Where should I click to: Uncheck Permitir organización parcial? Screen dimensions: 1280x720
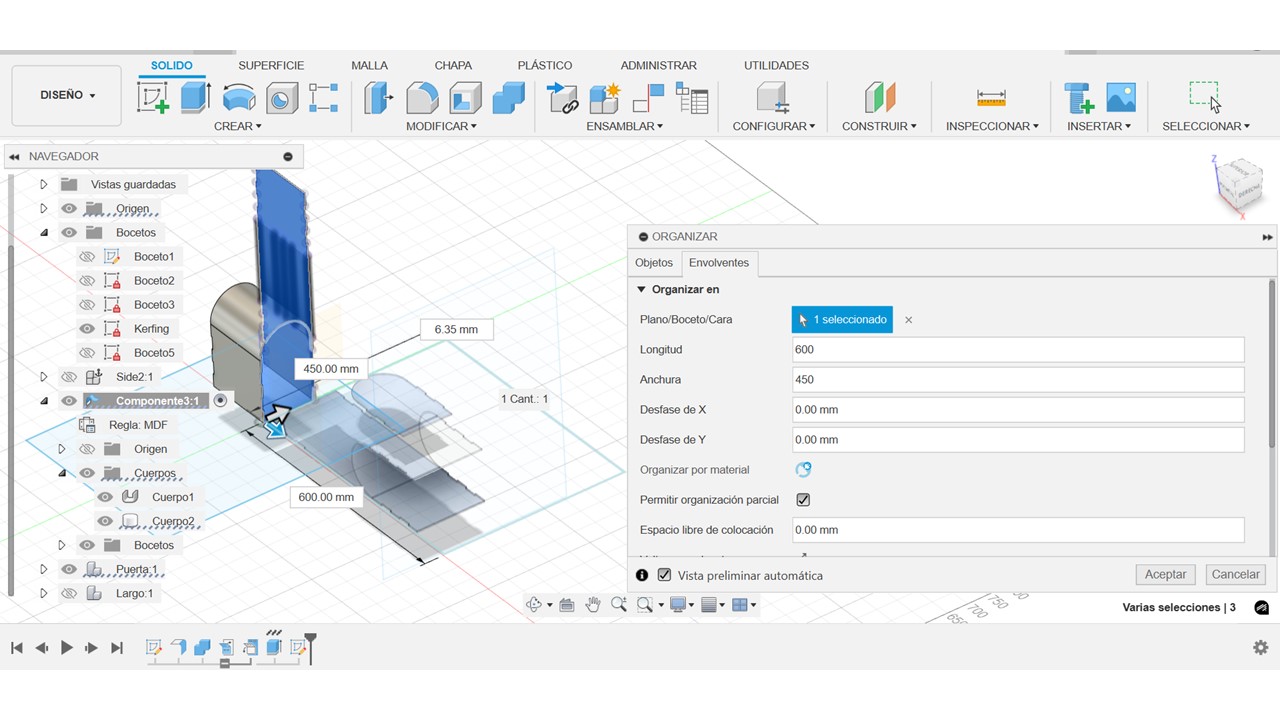click(x=803, y=500)
